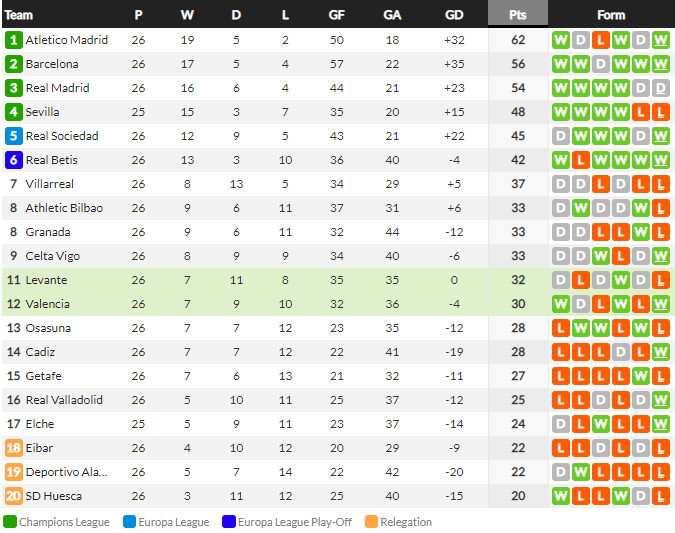Sort standings by GF column header
Viewport: 675px width, 533px height.
point(337,15)
